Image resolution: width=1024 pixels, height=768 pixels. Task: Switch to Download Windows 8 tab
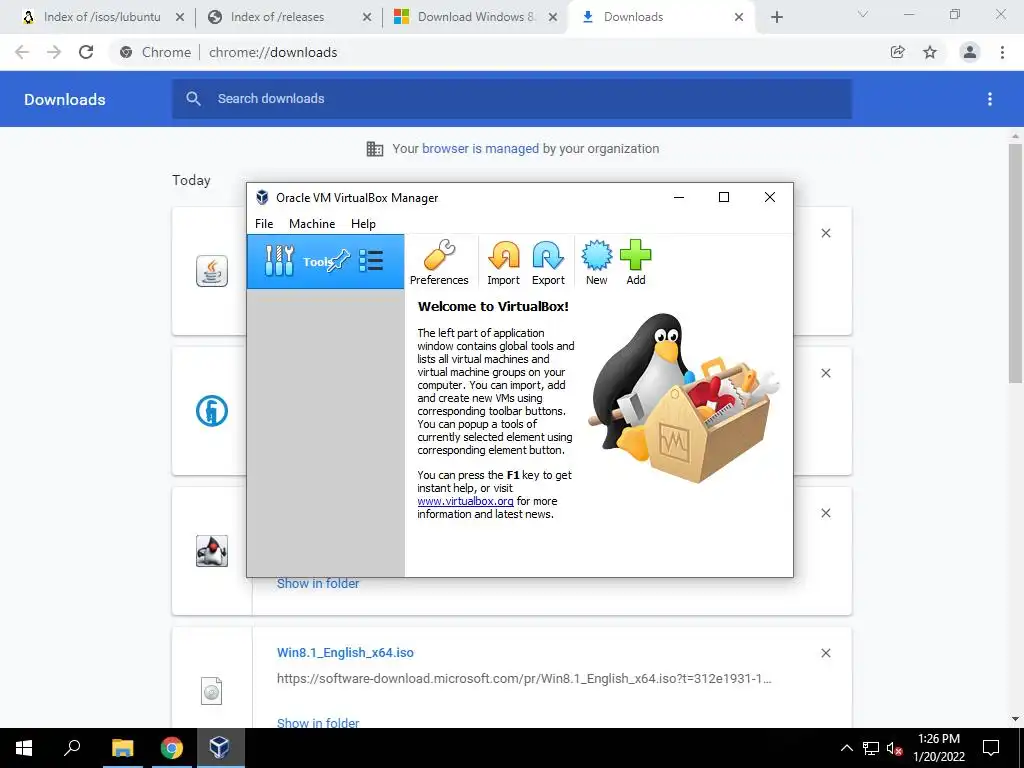(x=476, y=17)
